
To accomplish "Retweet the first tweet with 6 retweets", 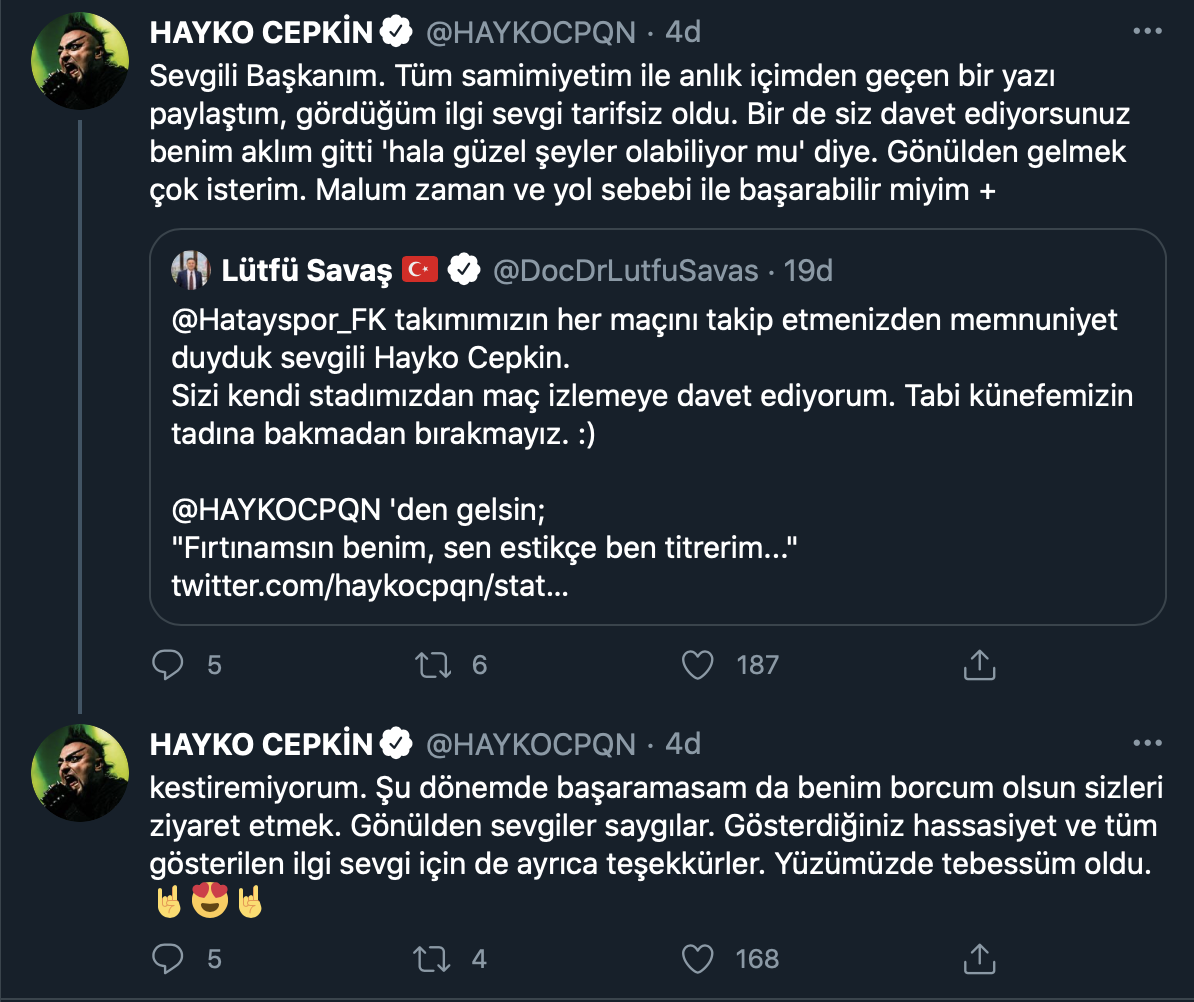I will coord(433,664).
